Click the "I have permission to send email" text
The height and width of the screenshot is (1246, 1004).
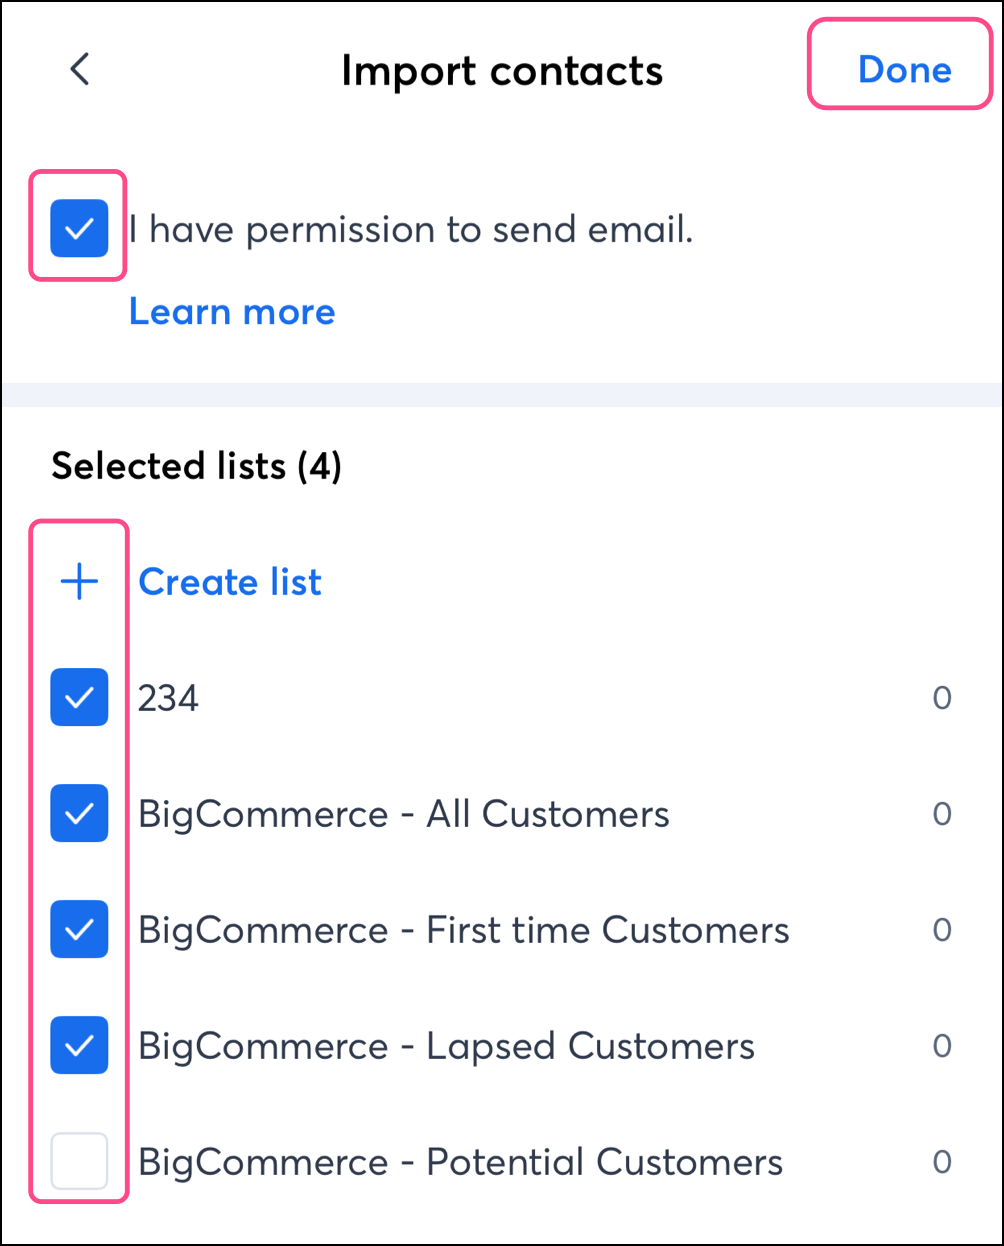pyautogui.click(x=411, y=230)
